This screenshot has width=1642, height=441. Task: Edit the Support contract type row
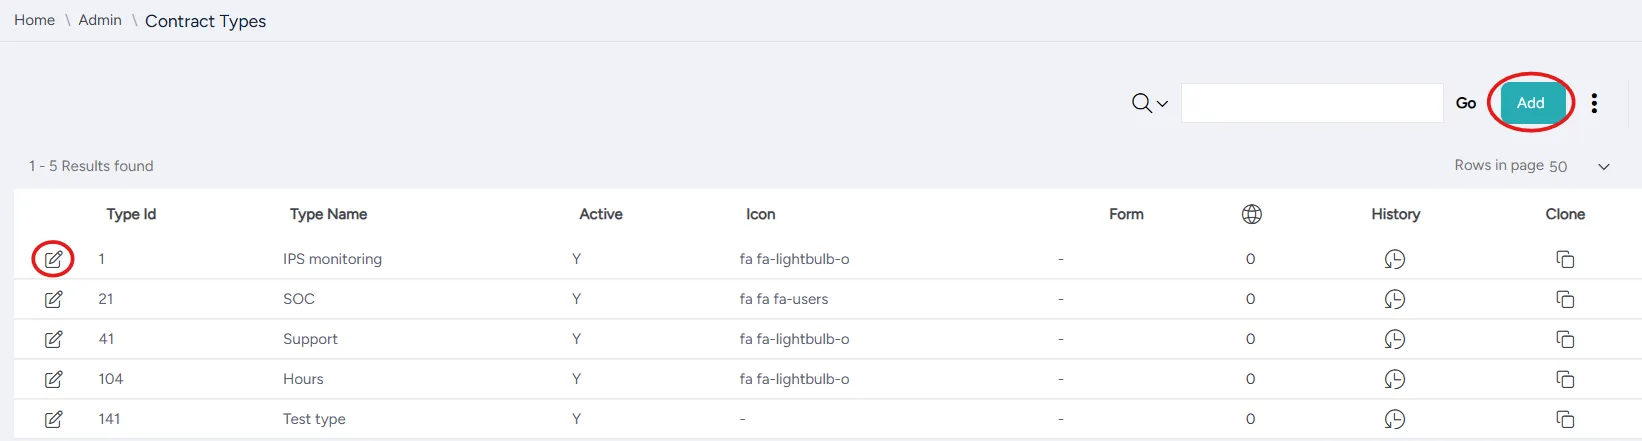(54, 339)
